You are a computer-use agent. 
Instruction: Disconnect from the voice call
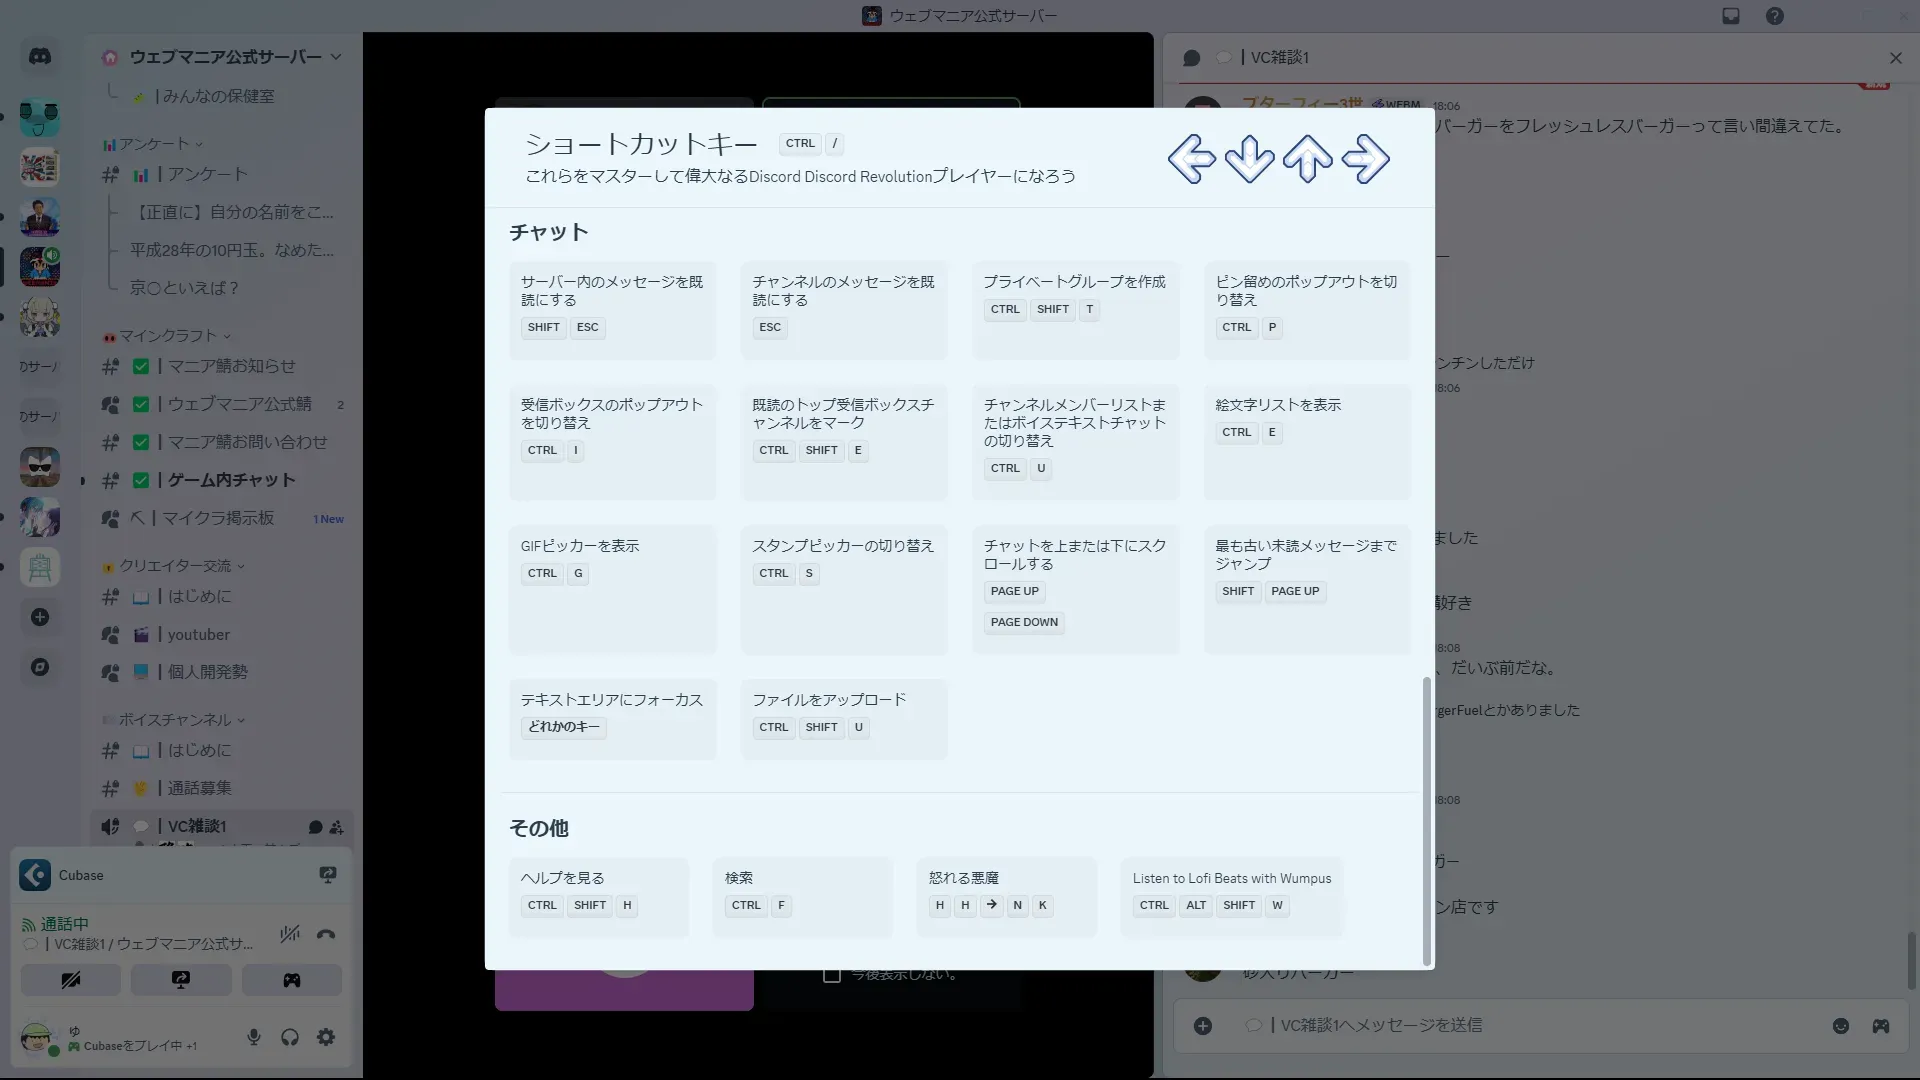(x=326, y=935)
